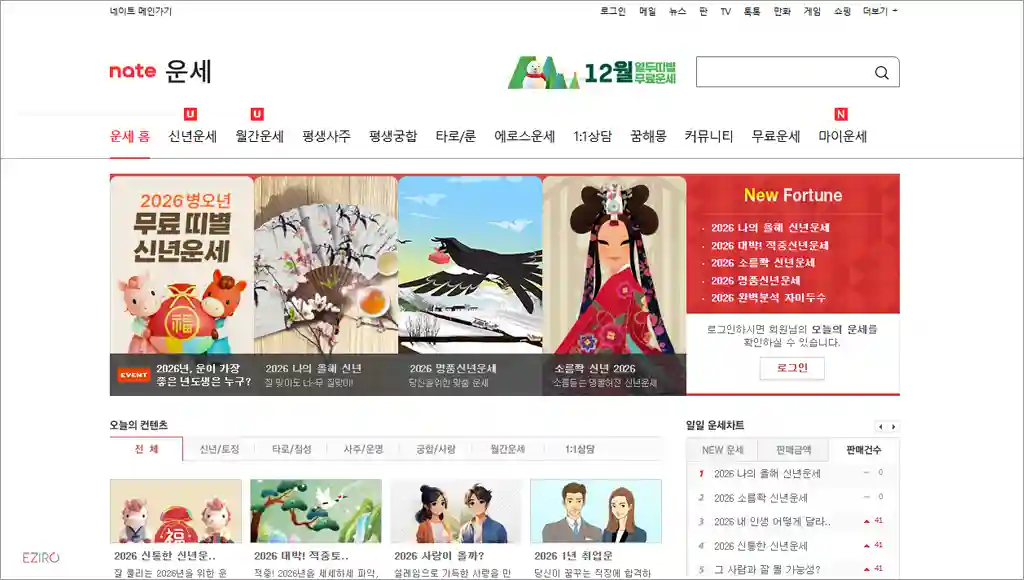Image resolution: width=1024 pixels, height=580 pixels.
Task: Click the 로그인 button in the New Fortune panel
Action: pyautogui.click(x=791, y=367)
